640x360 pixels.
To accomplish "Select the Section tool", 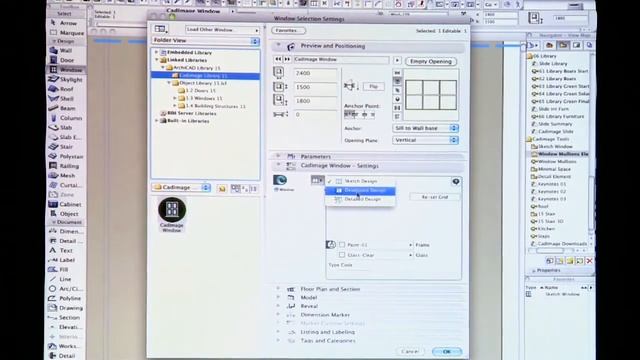I will 64,318.
